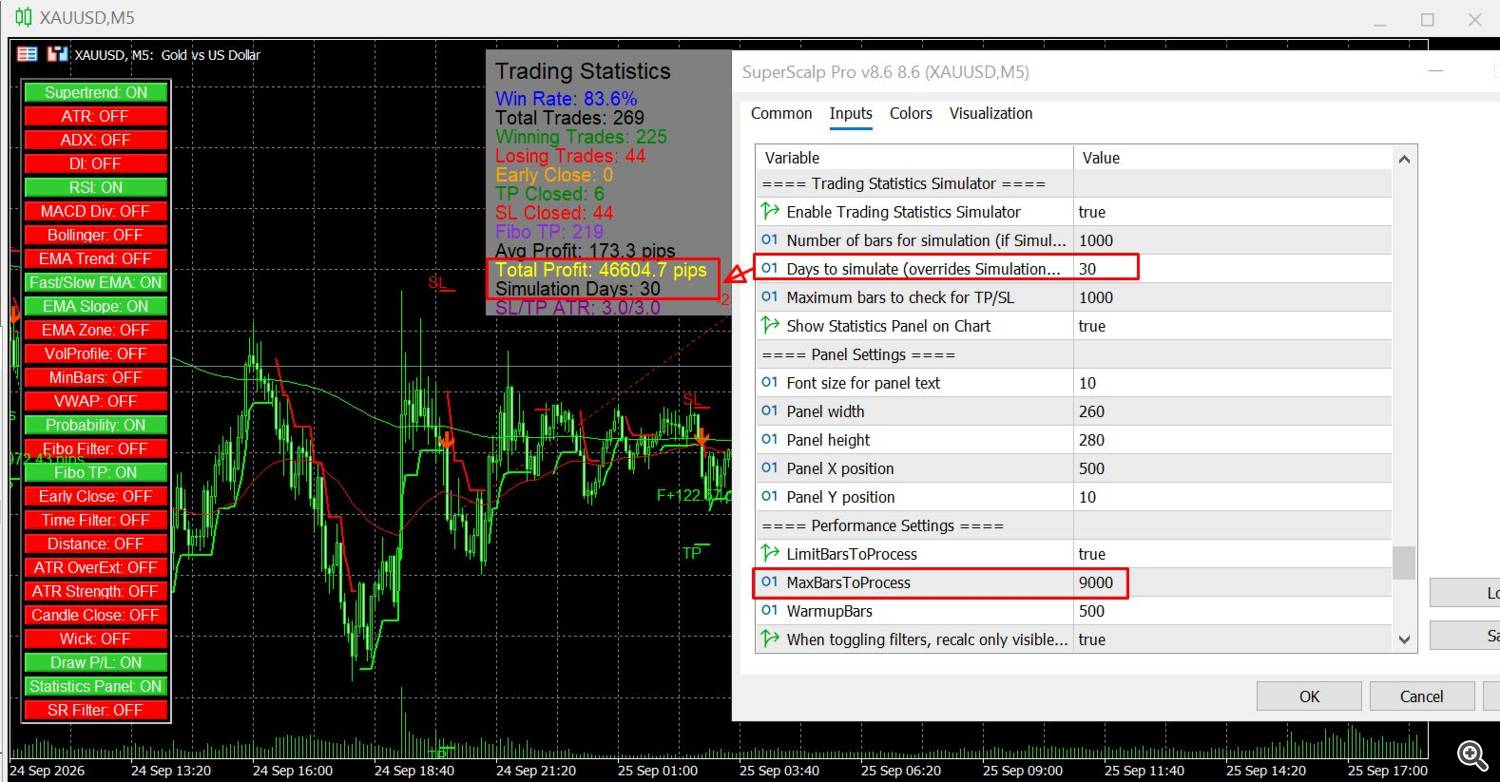Click the candlestick icon in window title bar
1500x782 pixels.
click(22, 18)
